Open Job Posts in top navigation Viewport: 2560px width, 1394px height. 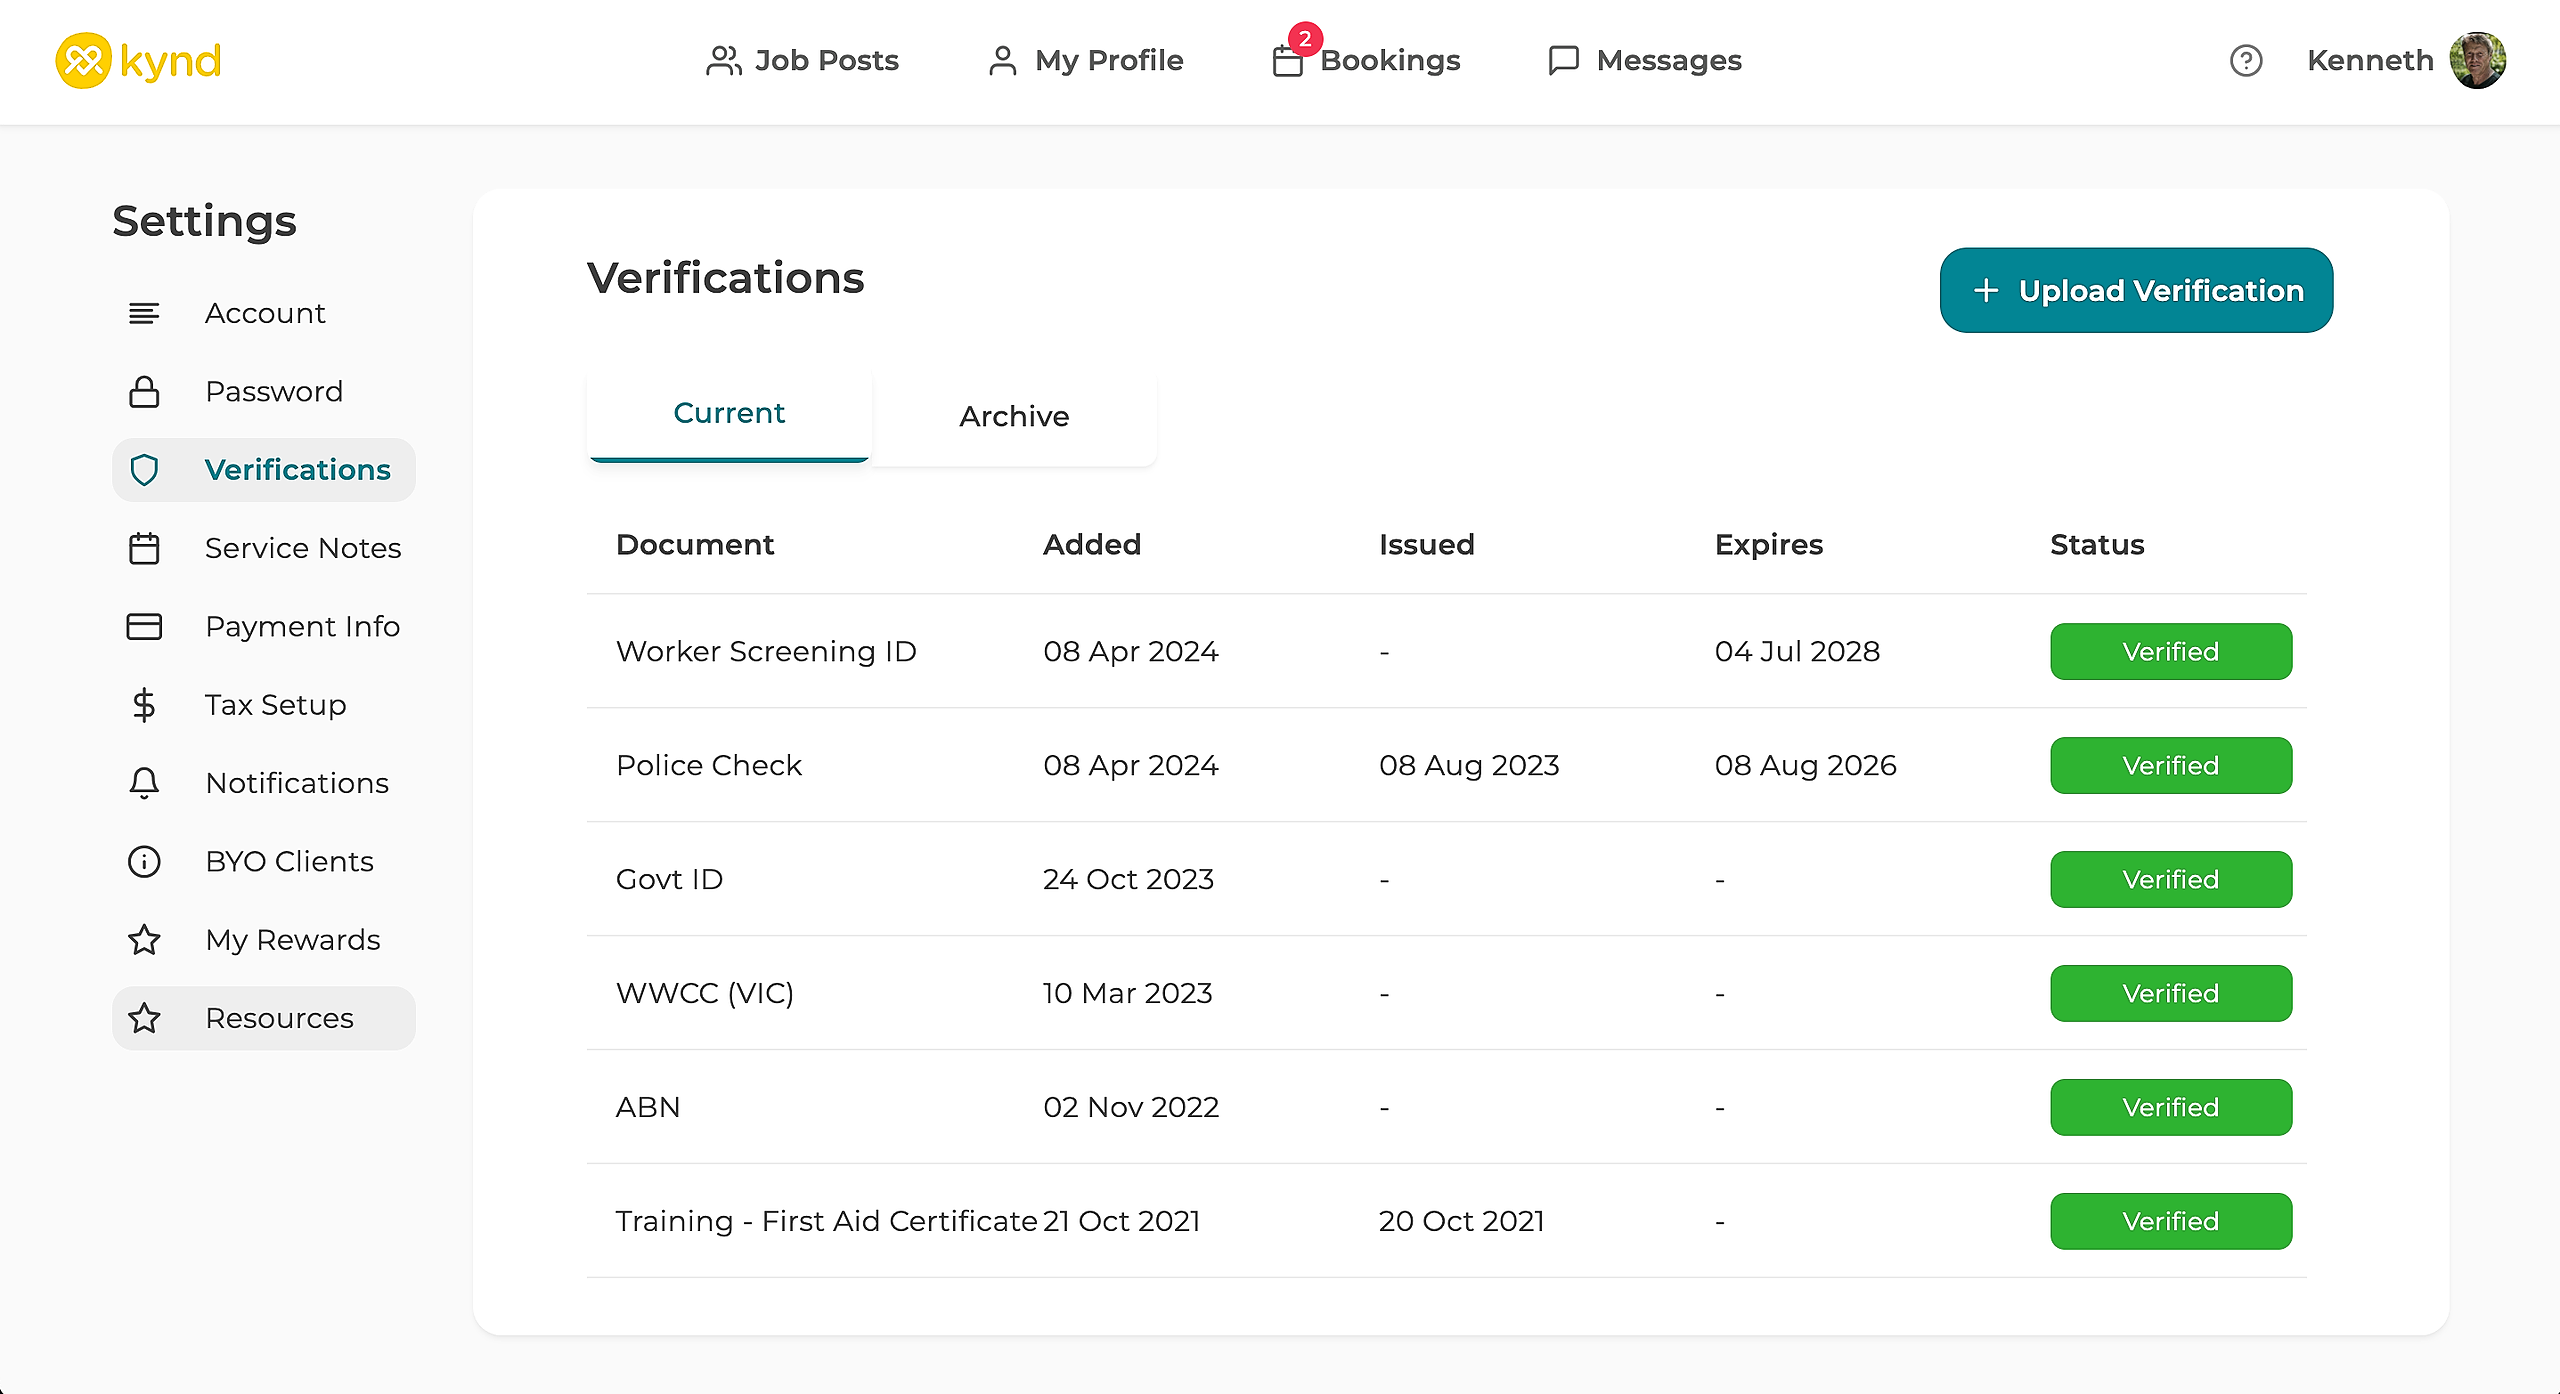pos(802,61)
